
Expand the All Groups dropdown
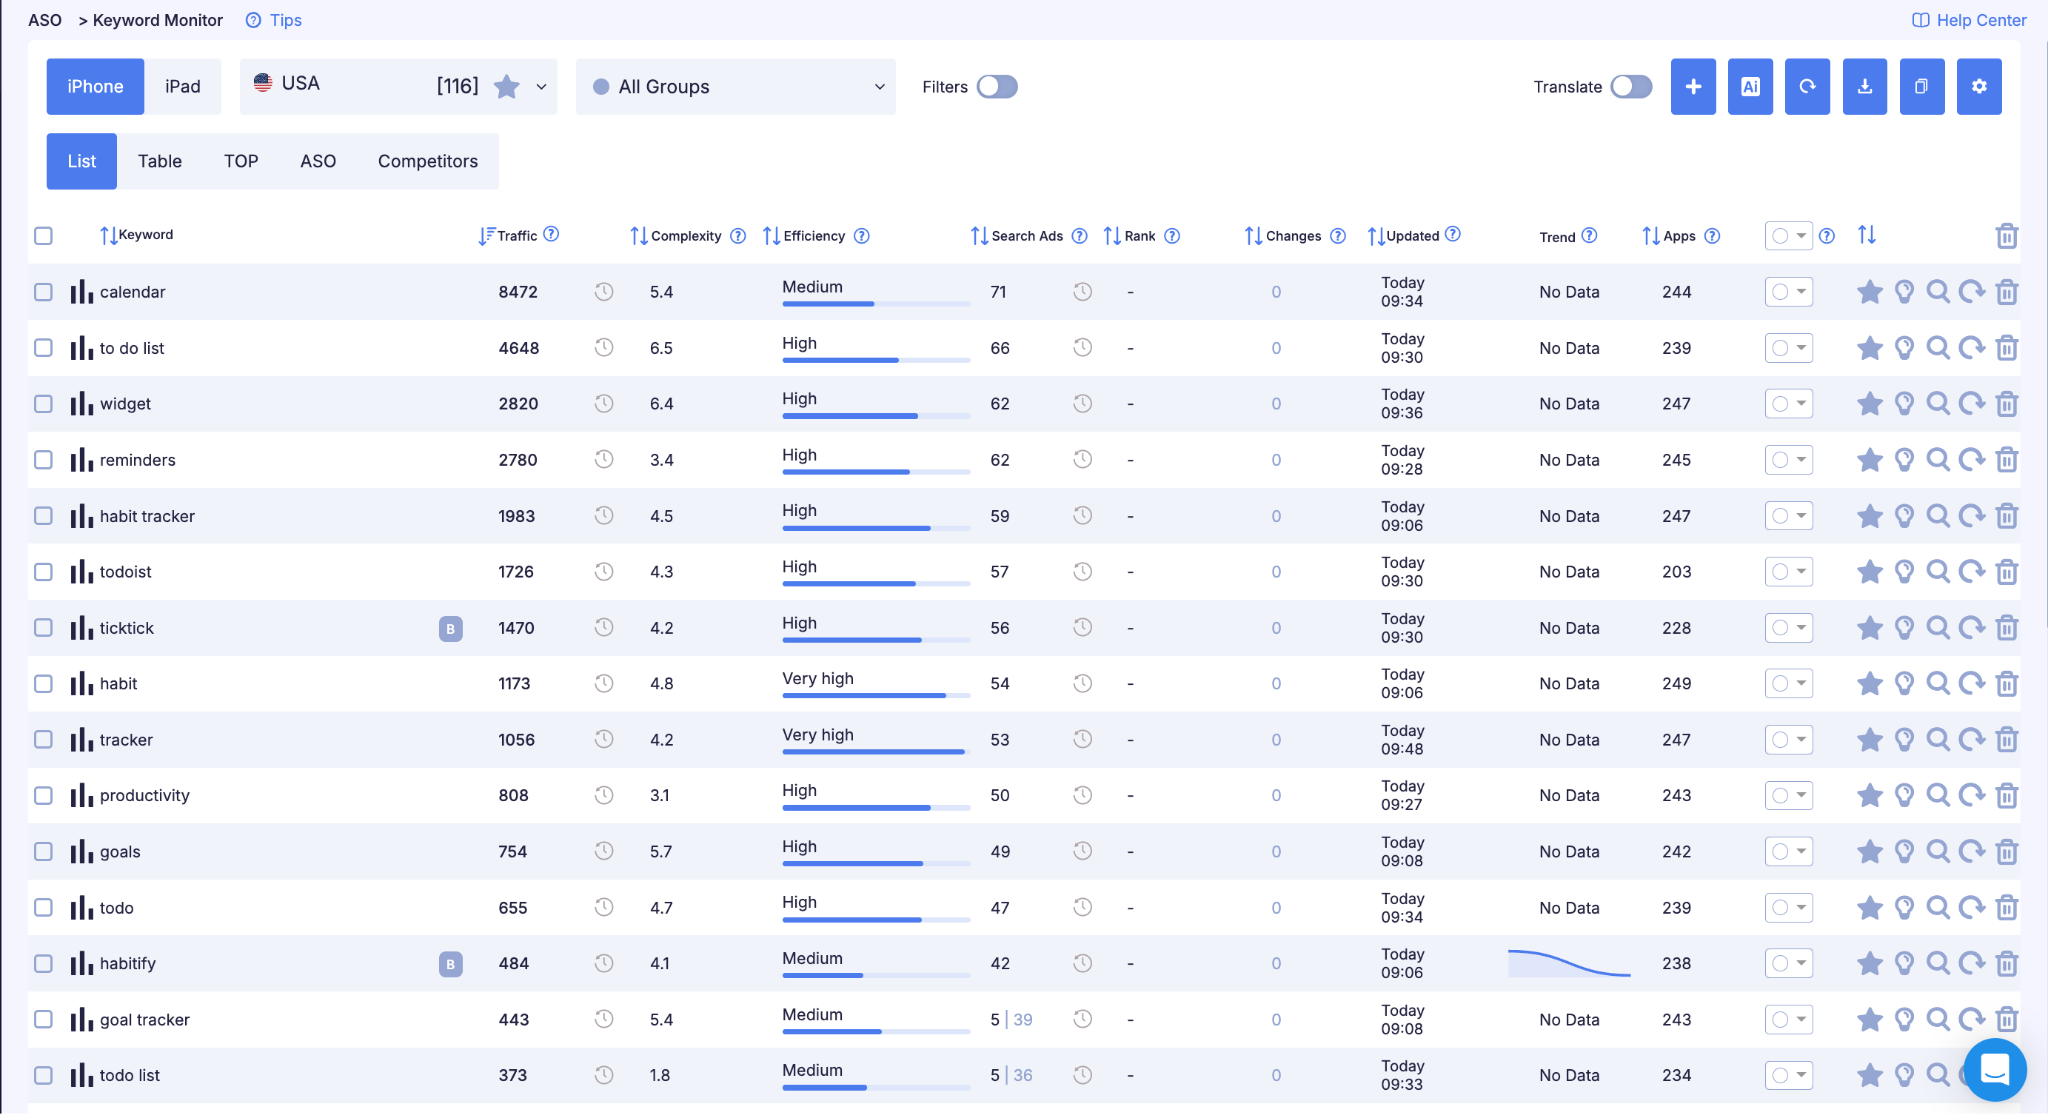click(x=736, y=87)
